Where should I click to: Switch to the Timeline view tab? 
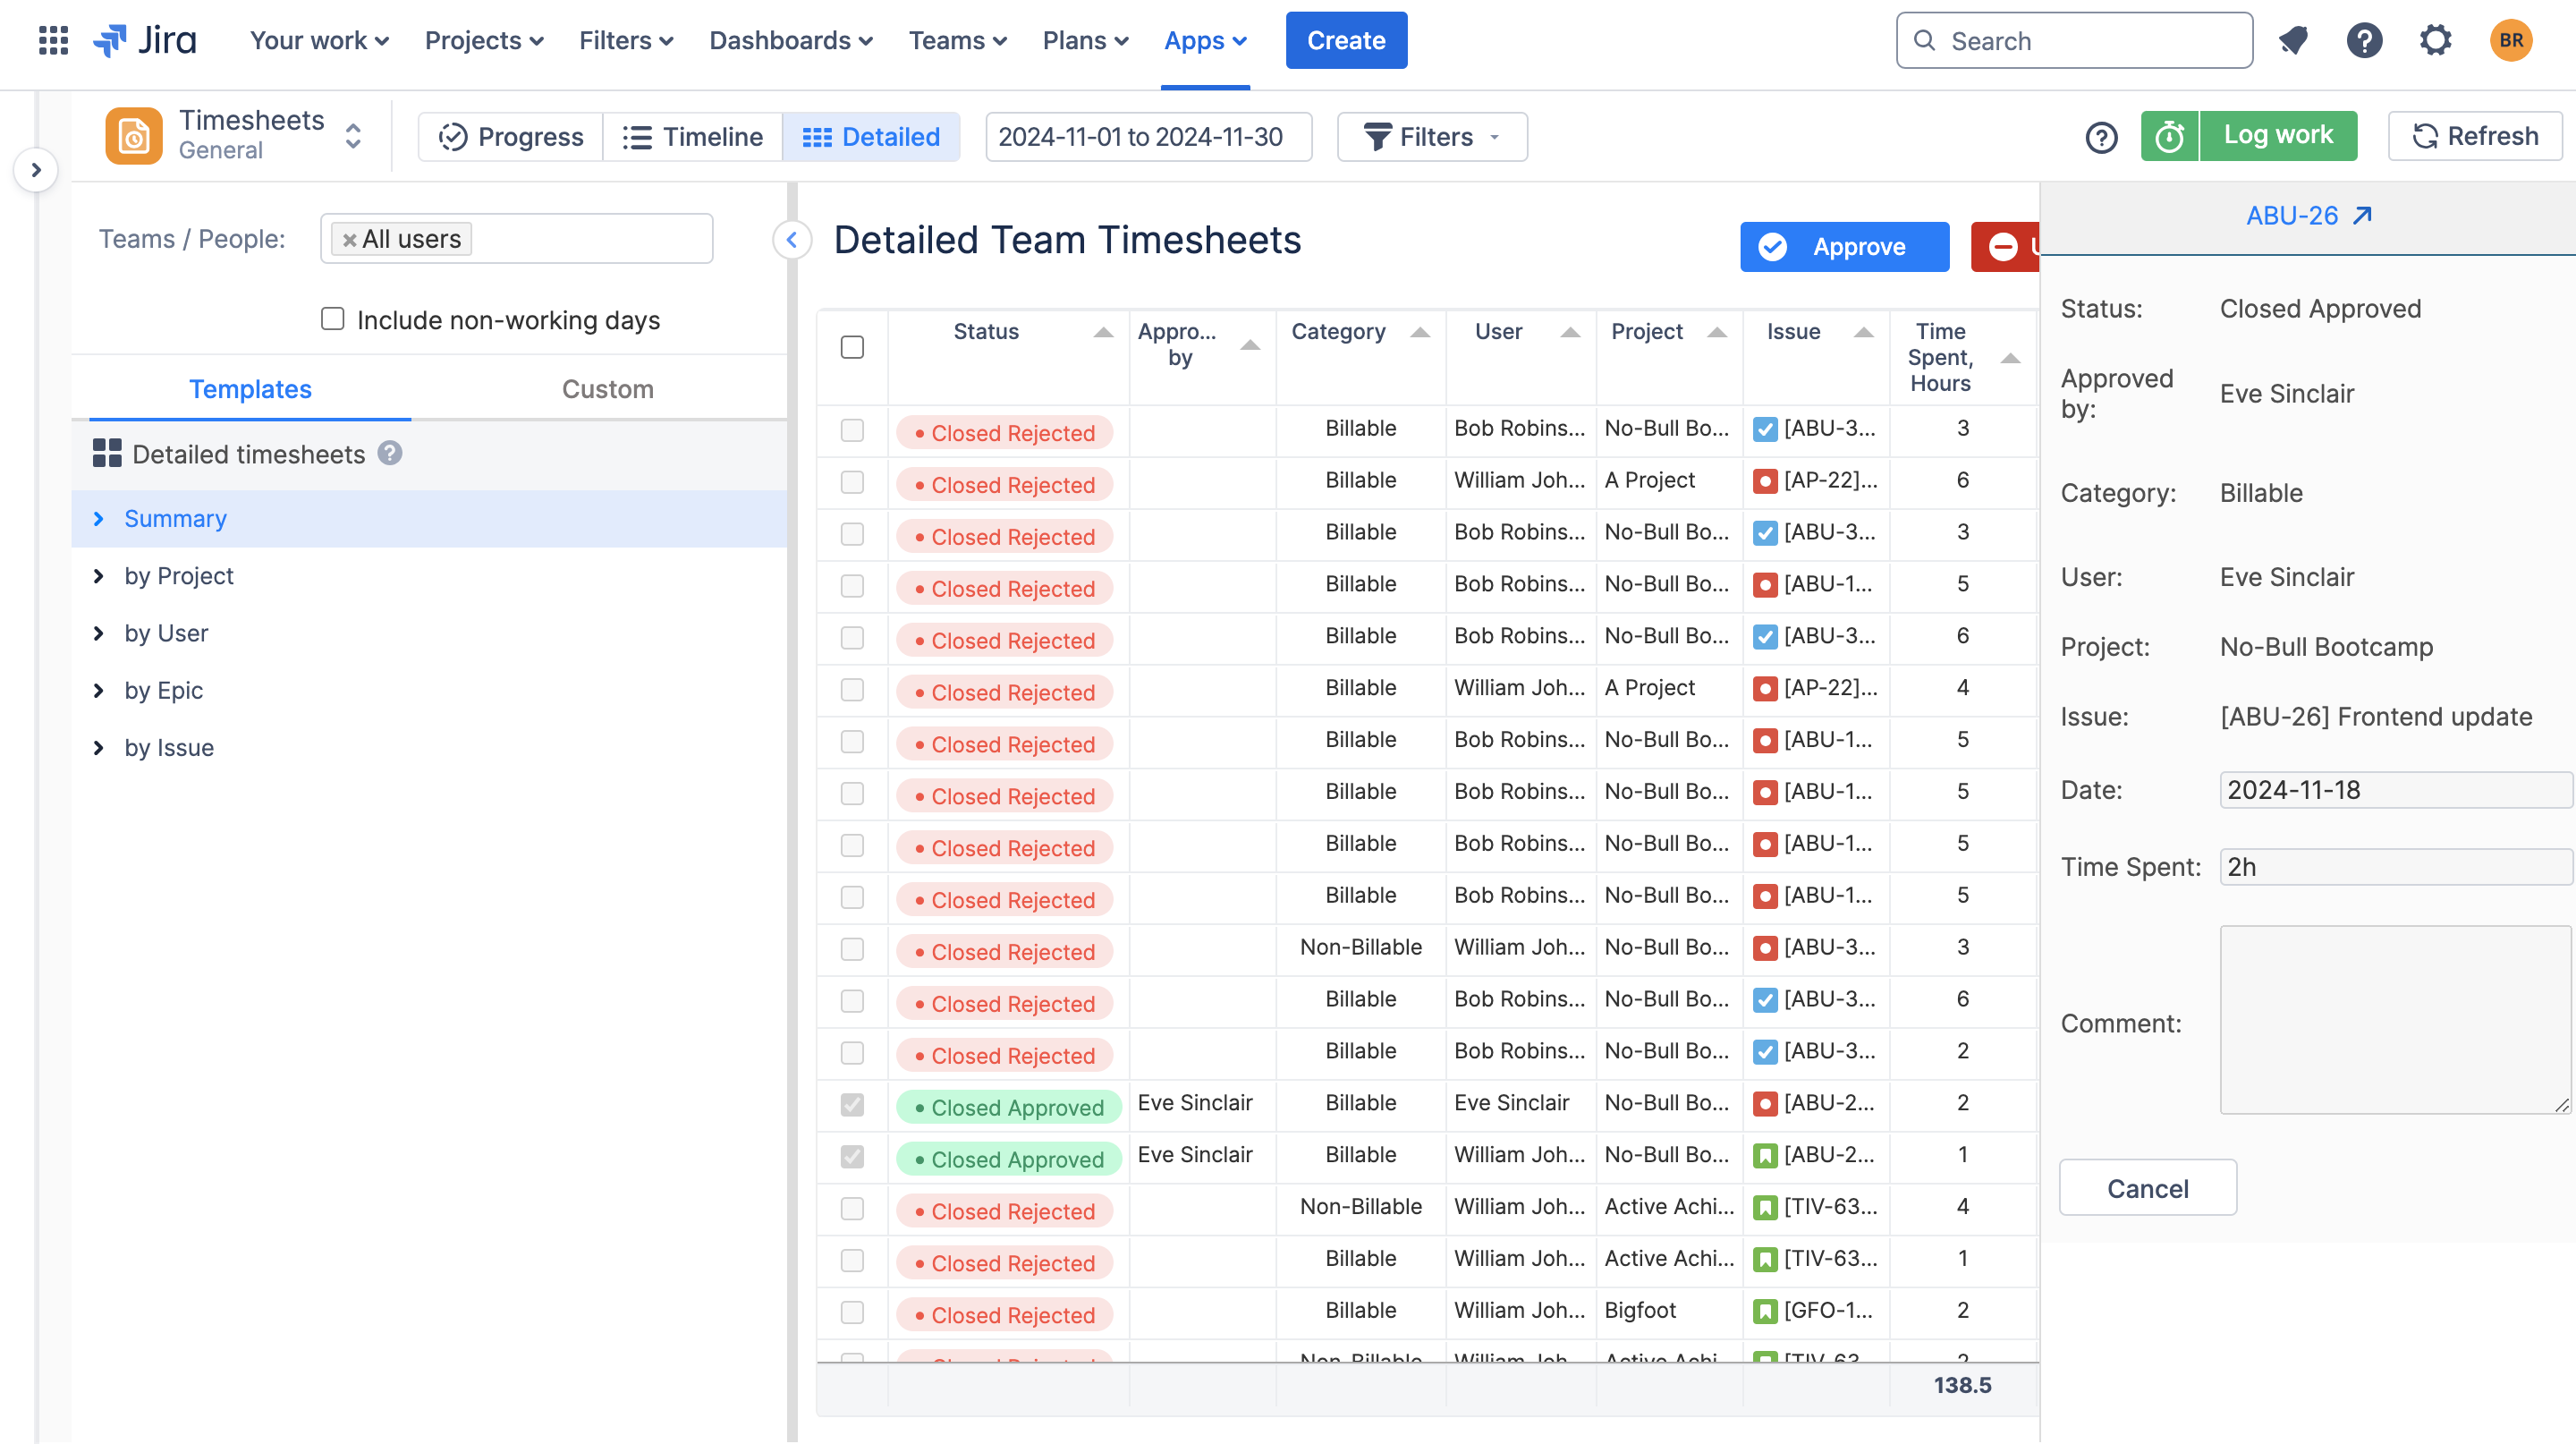click(x=692, y=136)
